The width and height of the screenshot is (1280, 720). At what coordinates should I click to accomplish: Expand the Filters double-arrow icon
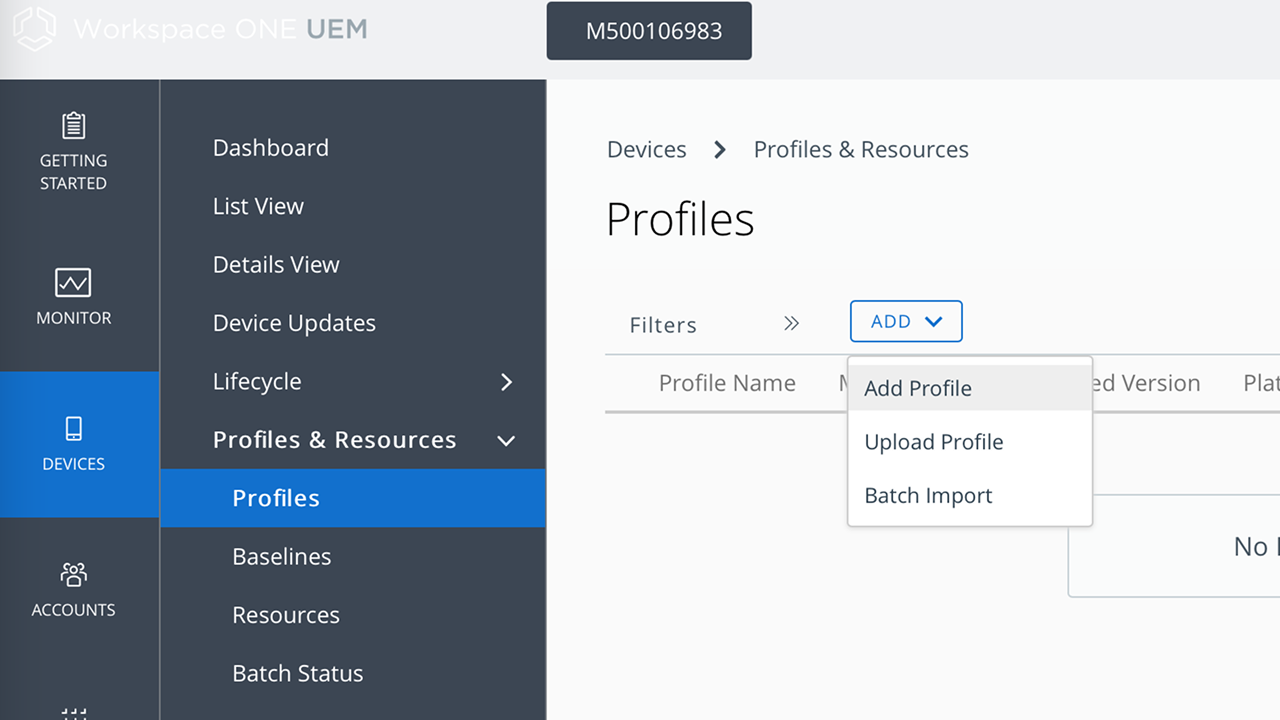tap(791, 323)
